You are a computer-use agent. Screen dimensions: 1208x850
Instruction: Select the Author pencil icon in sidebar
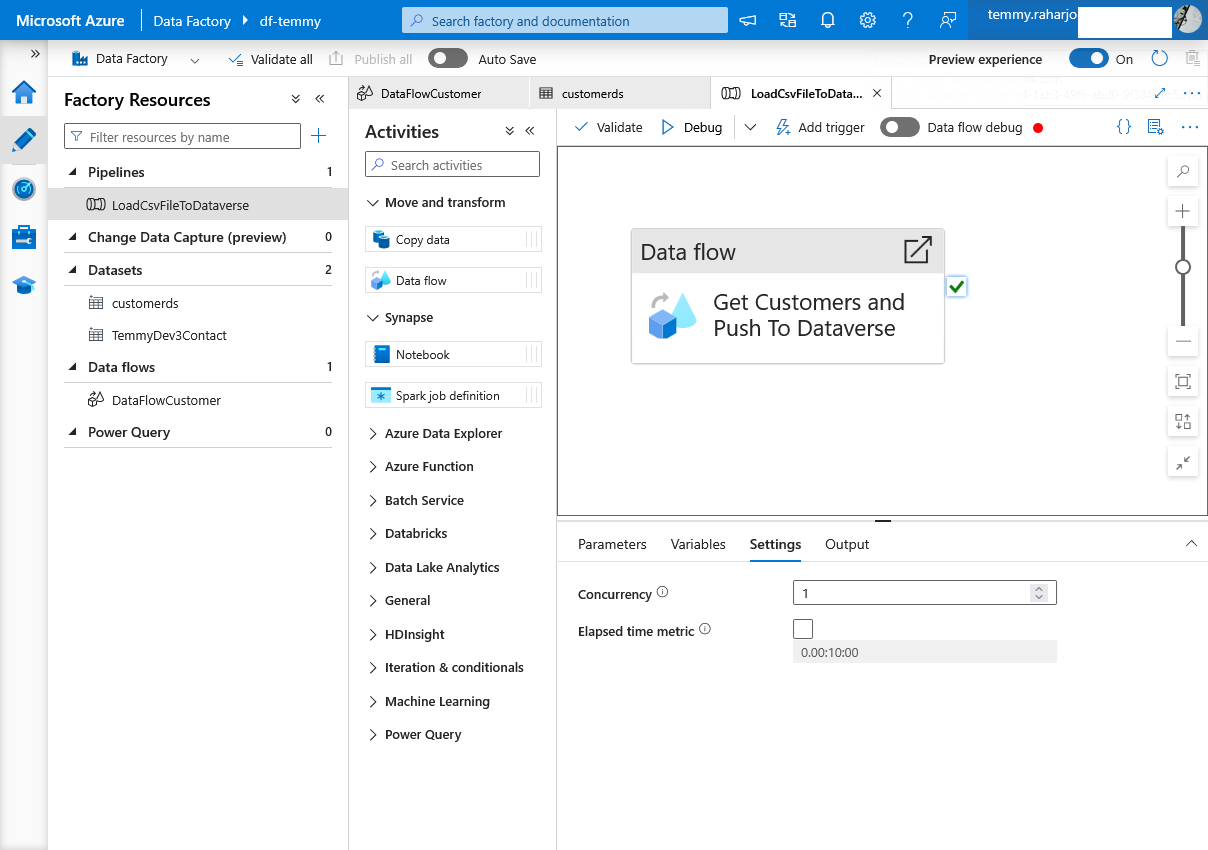(24, 140)
